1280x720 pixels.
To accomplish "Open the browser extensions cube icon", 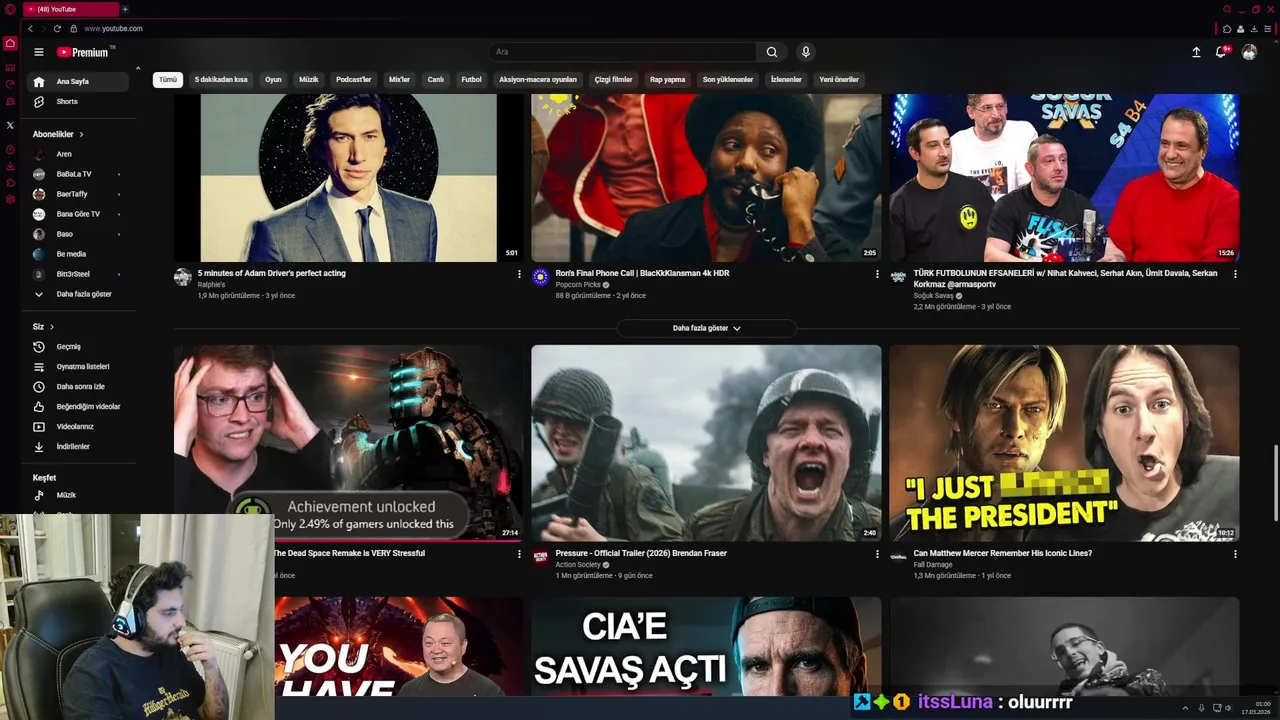I will (1227, 29).
